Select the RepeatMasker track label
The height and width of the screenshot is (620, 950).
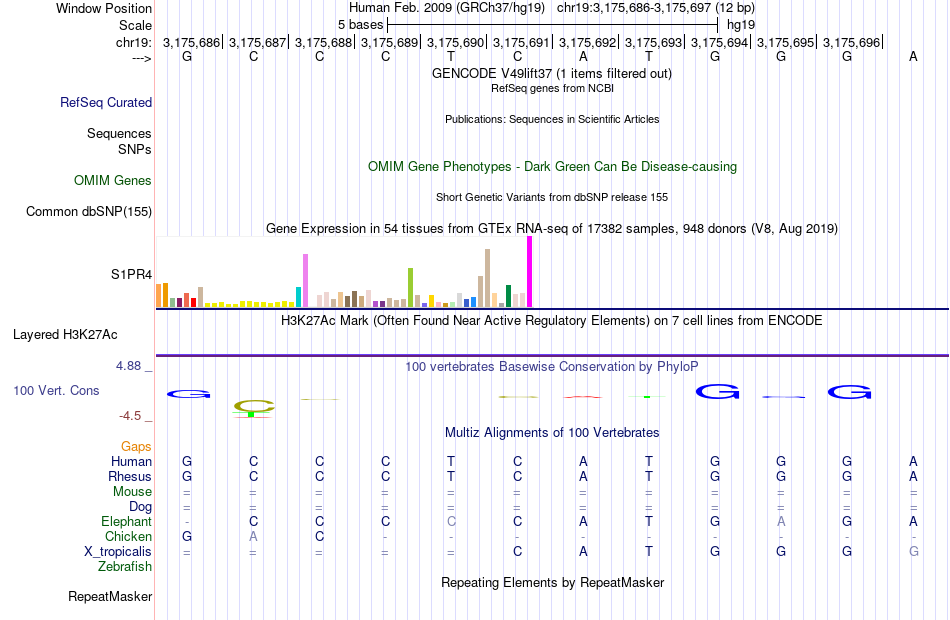(110, 596)
